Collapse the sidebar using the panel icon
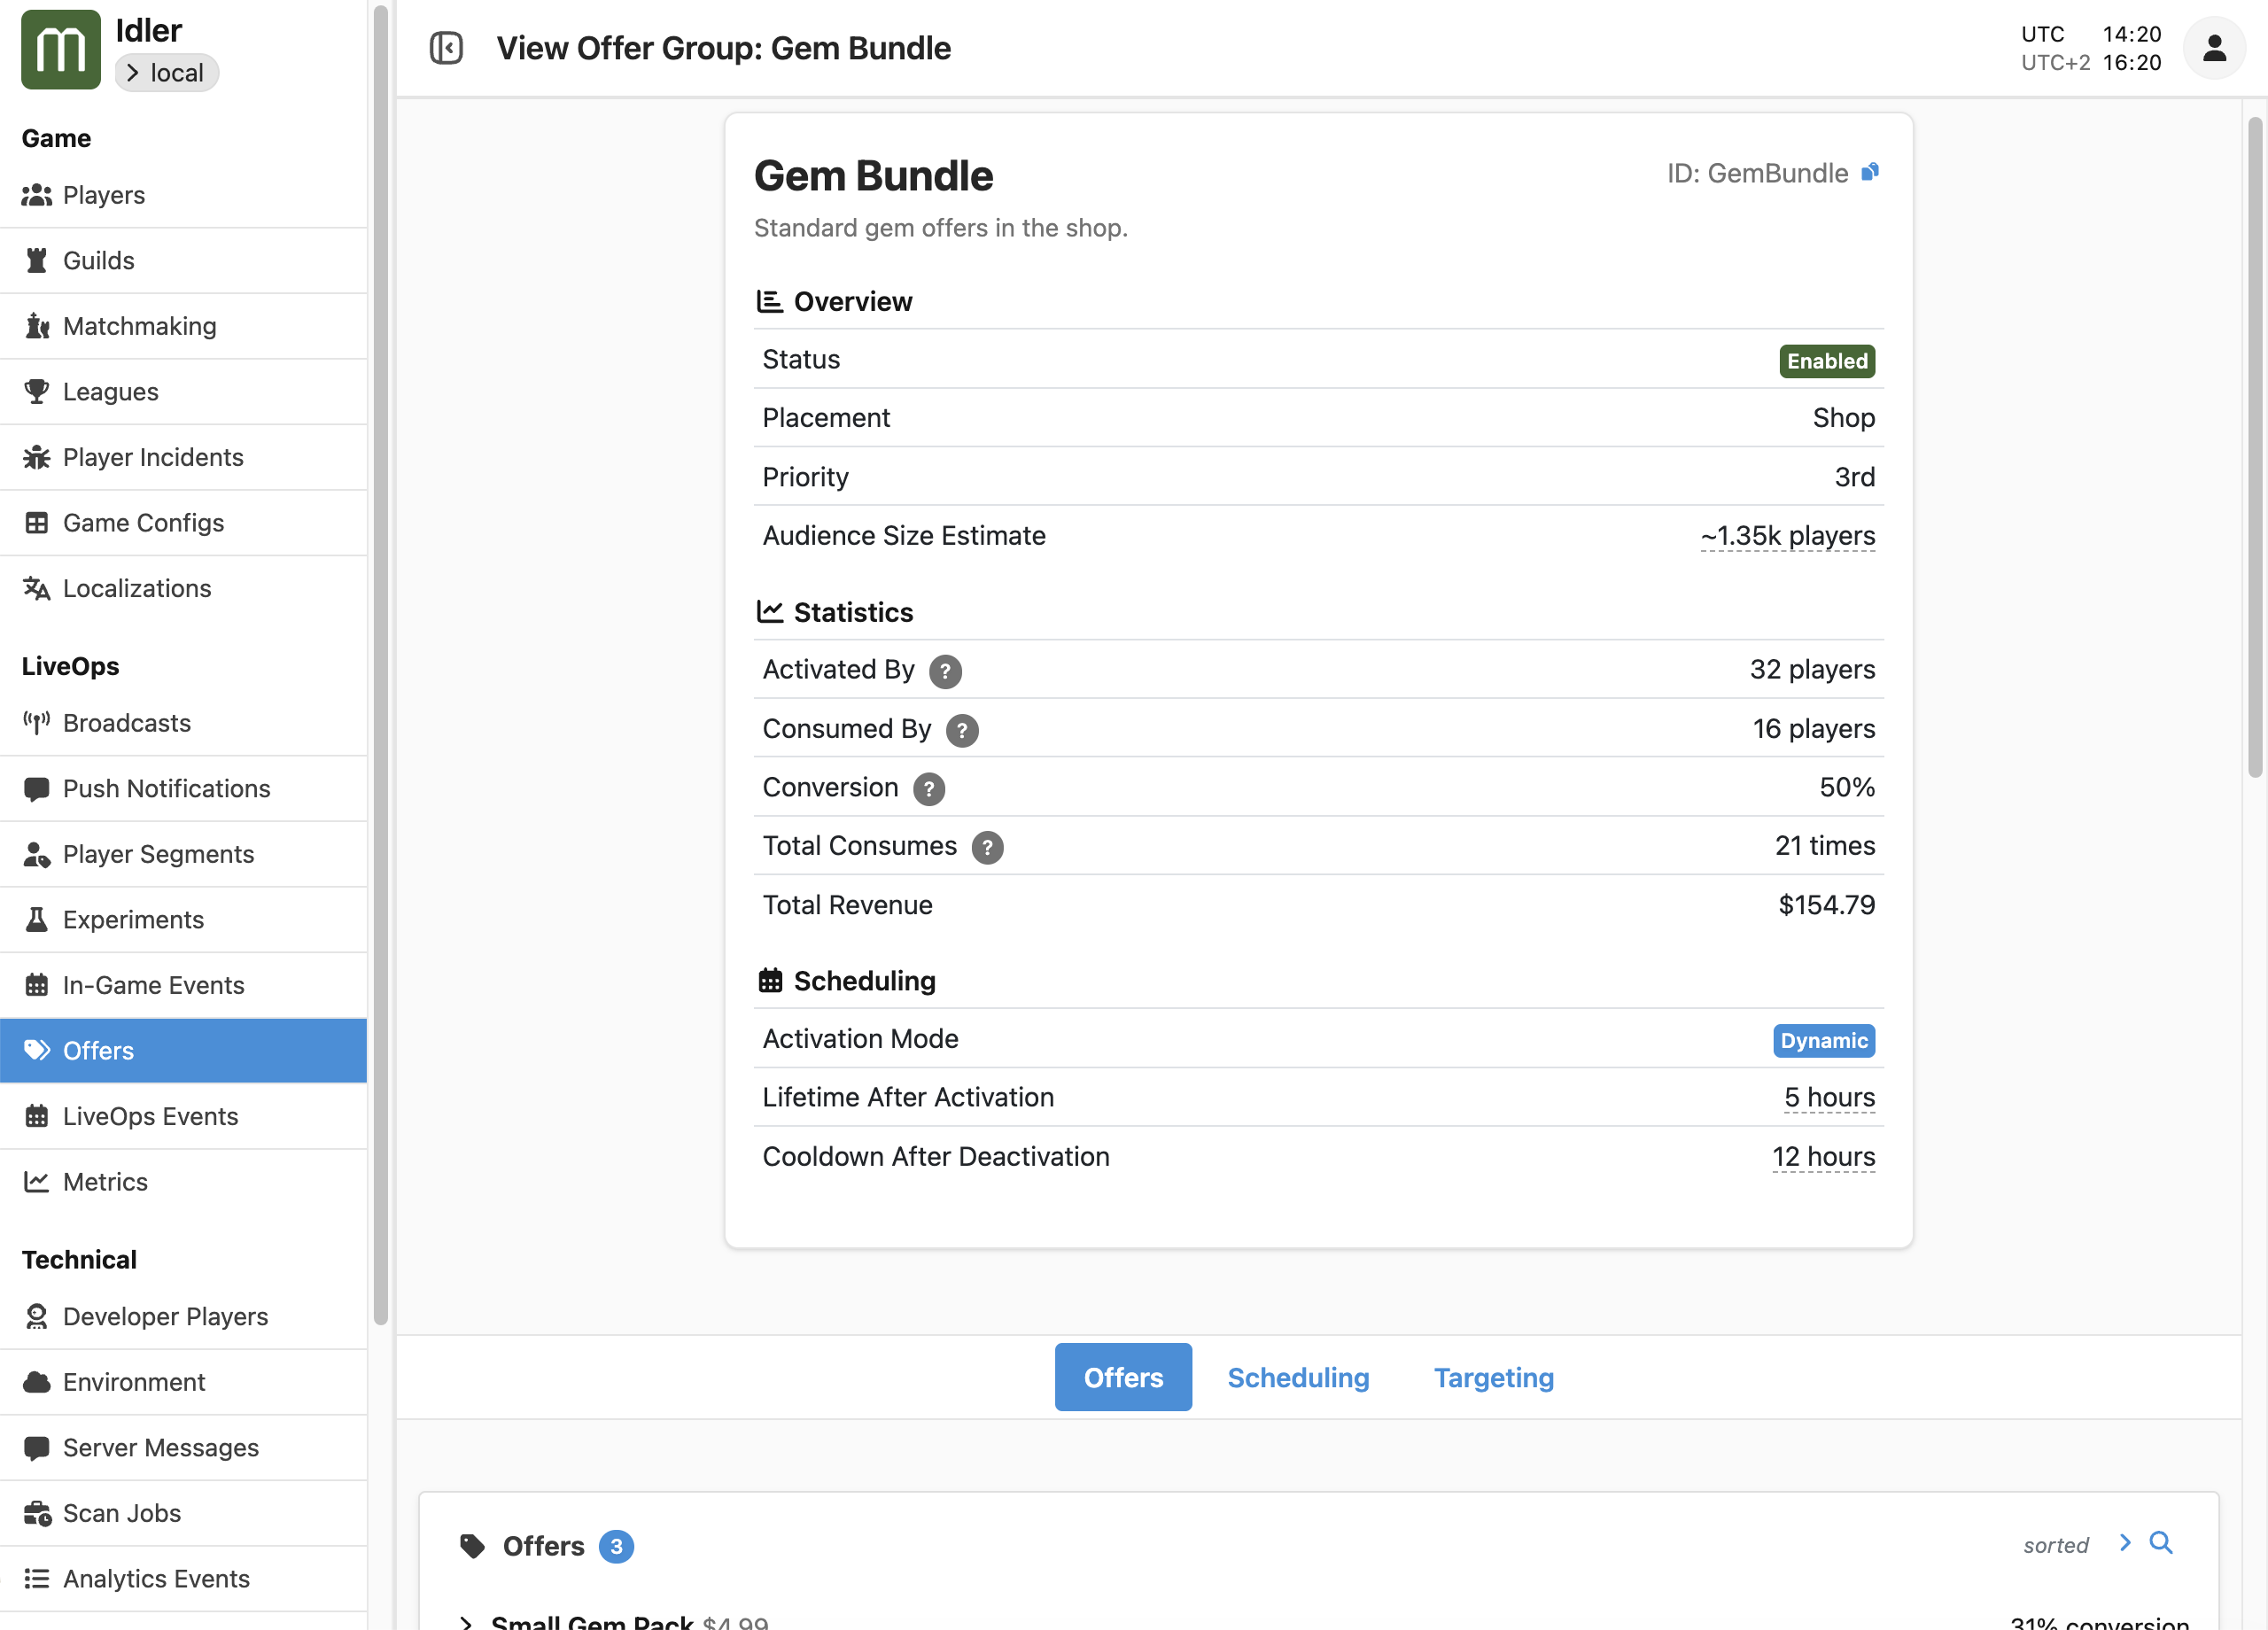 click(x=447, y=47)
